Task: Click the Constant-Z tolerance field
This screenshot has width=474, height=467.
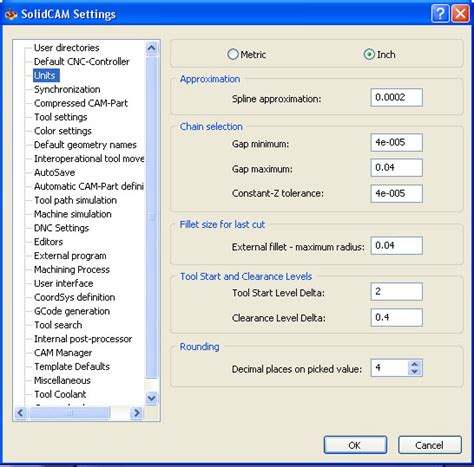Action: click(x=396, y=193)
